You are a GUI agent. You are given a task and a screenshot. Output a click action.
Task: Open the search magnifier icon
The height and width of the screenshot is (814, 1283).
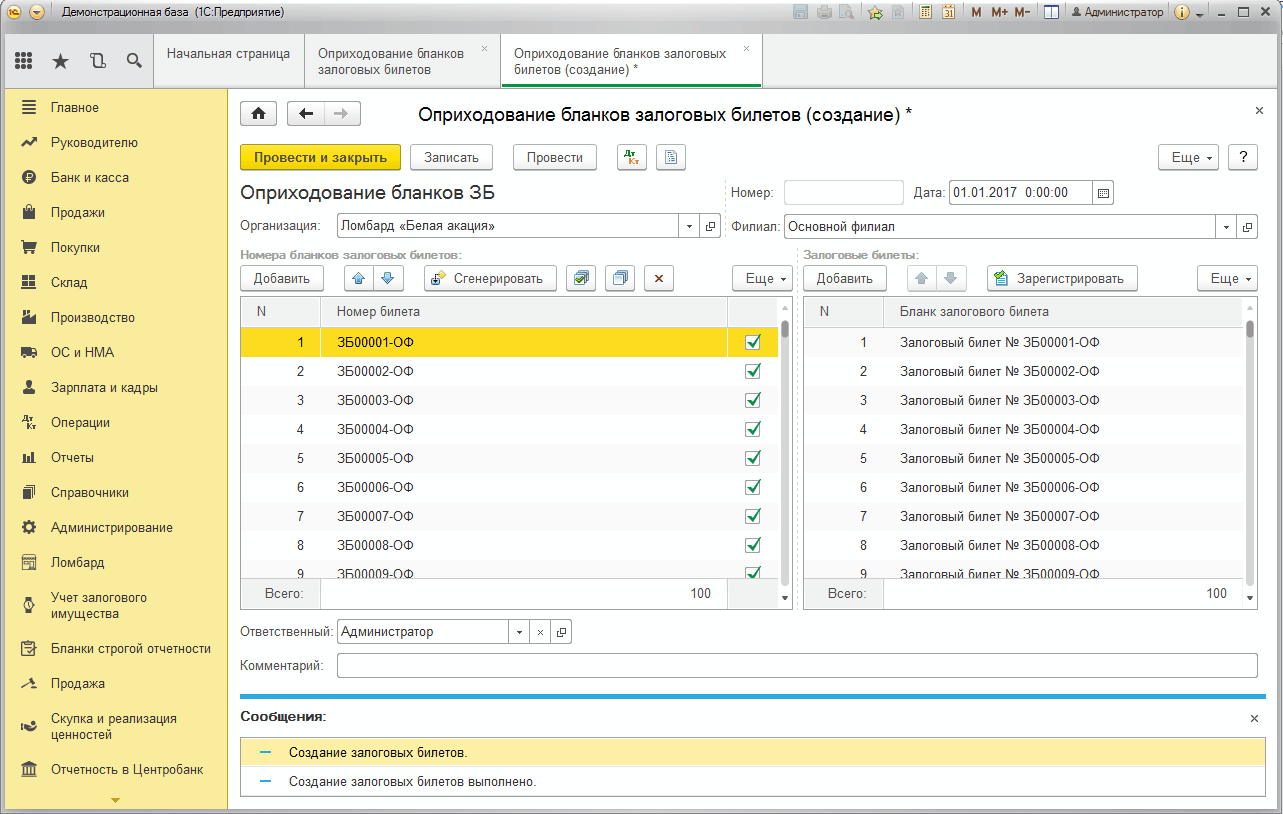click(x=133, y=61)
